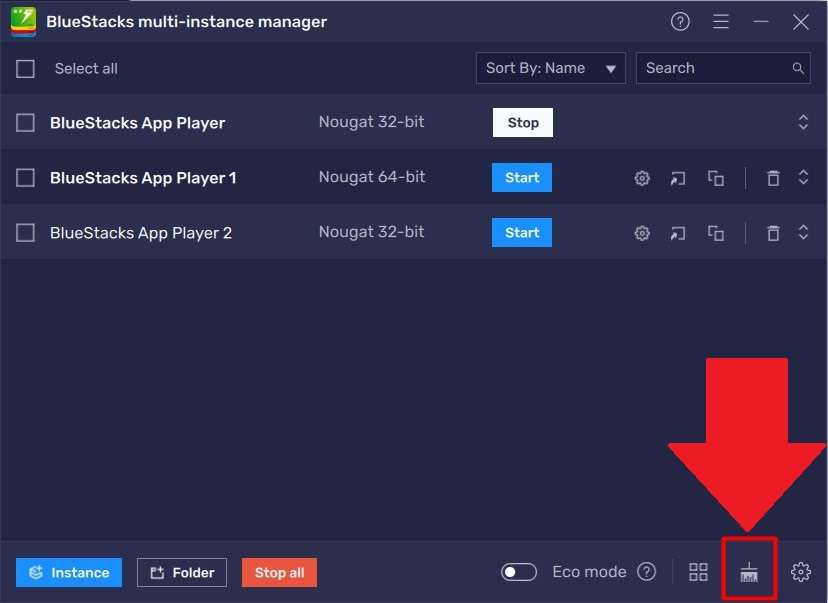Click the Stop all button
828x603 pixels.
click(279, 572)
